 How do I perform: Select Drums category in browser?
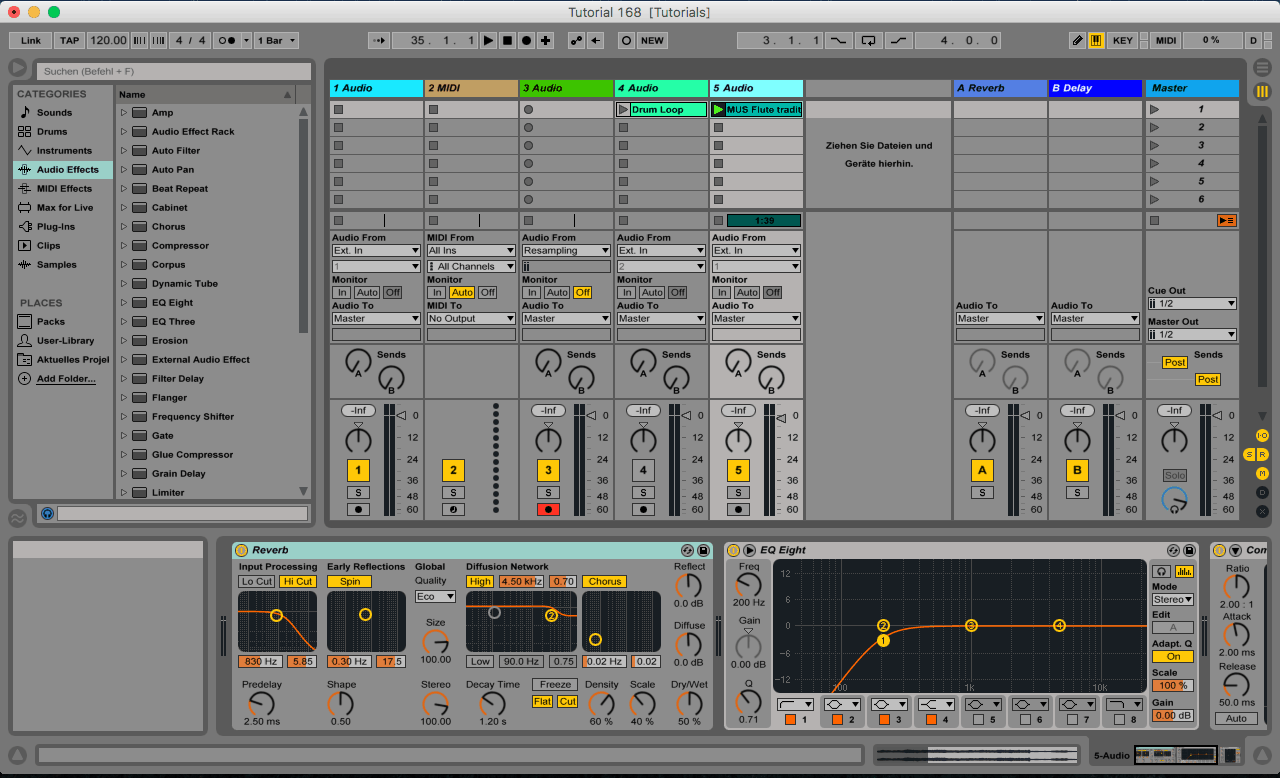(x=52, y=132)
